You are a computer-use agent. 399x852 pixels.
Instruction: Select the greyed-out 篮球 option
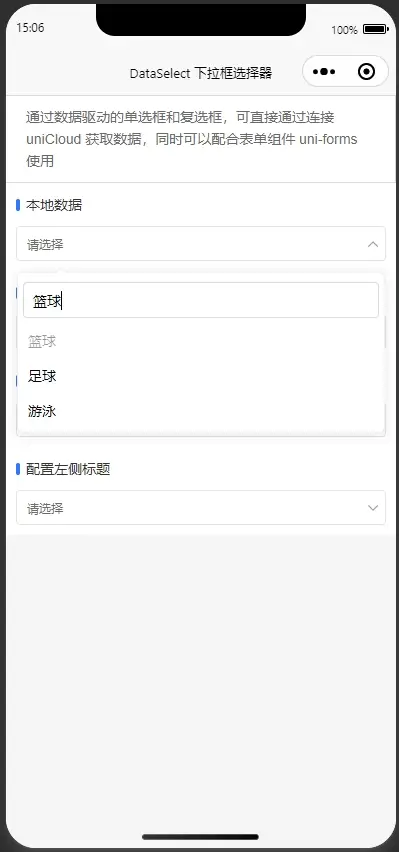(x=201, y=341)
